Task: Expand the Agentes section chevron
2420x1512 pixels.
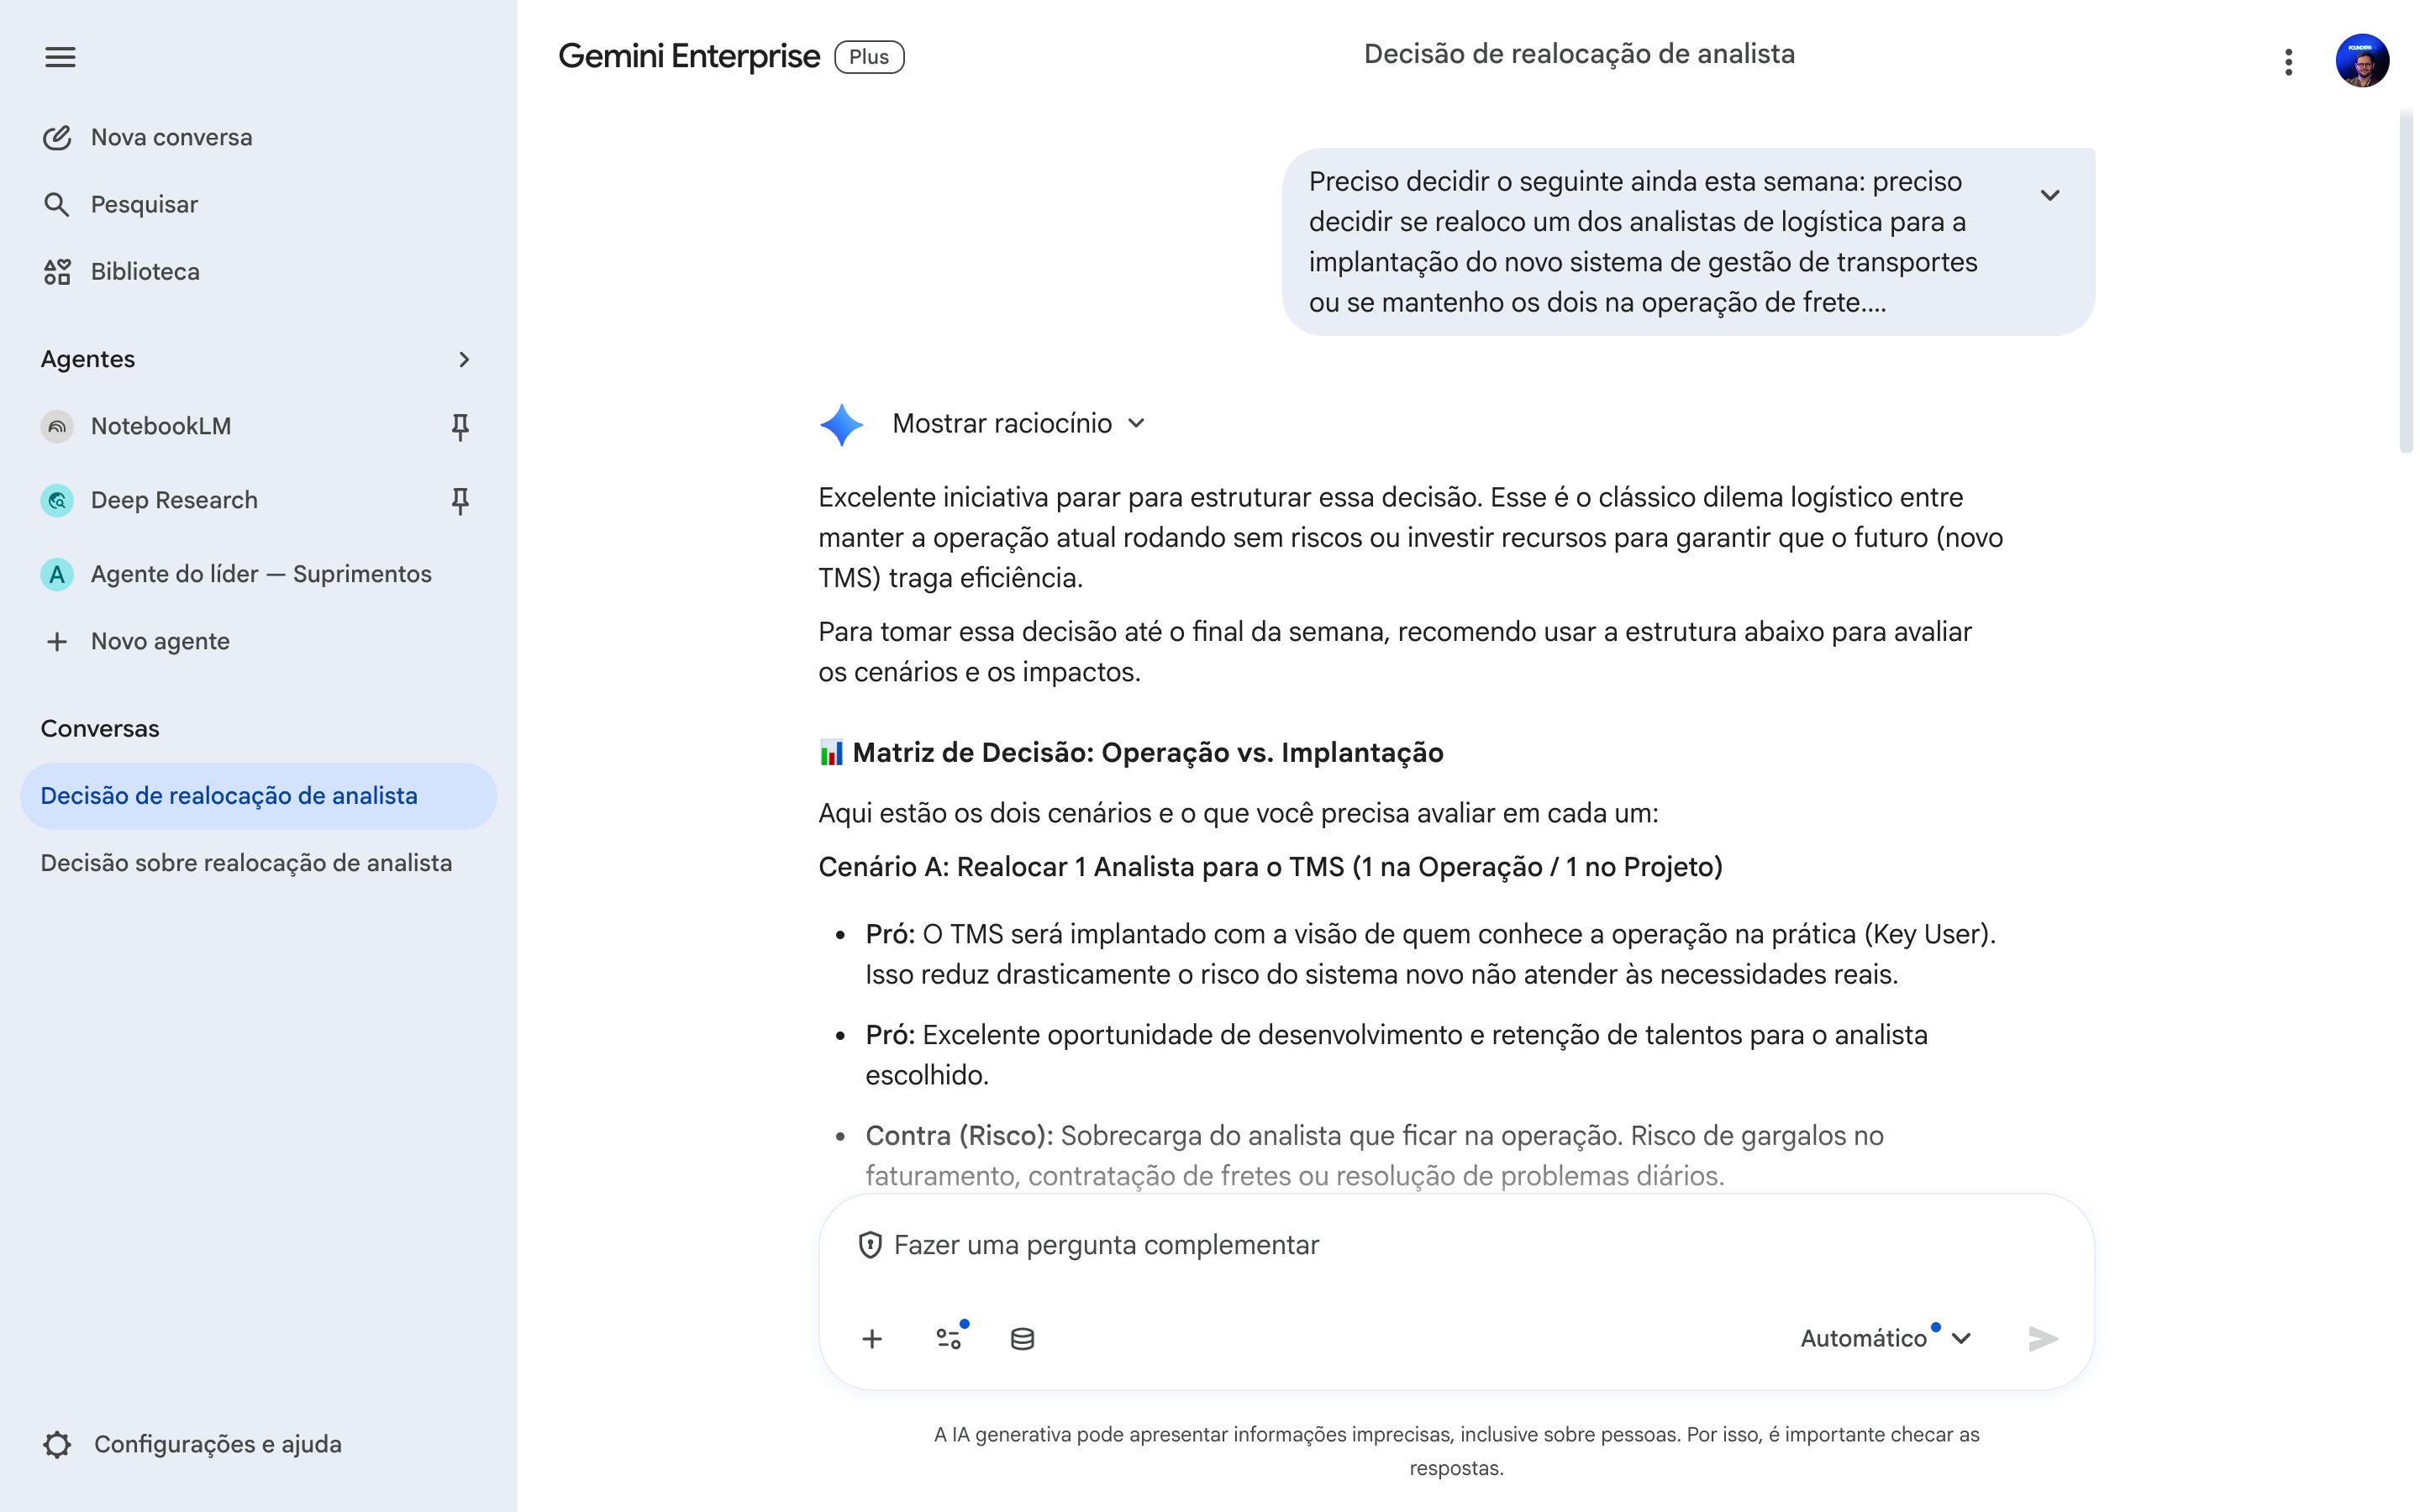Action: pos(463,359)
